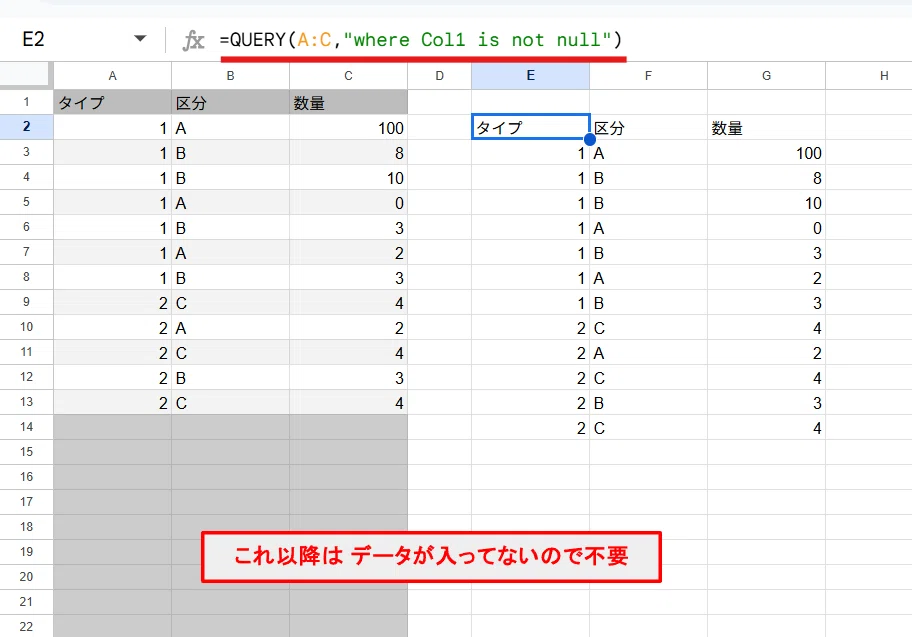Image resolution: width=912 pixels, height=637 pixels.
Task: Click cell C5 with value 0
Action: pos(348,202)
